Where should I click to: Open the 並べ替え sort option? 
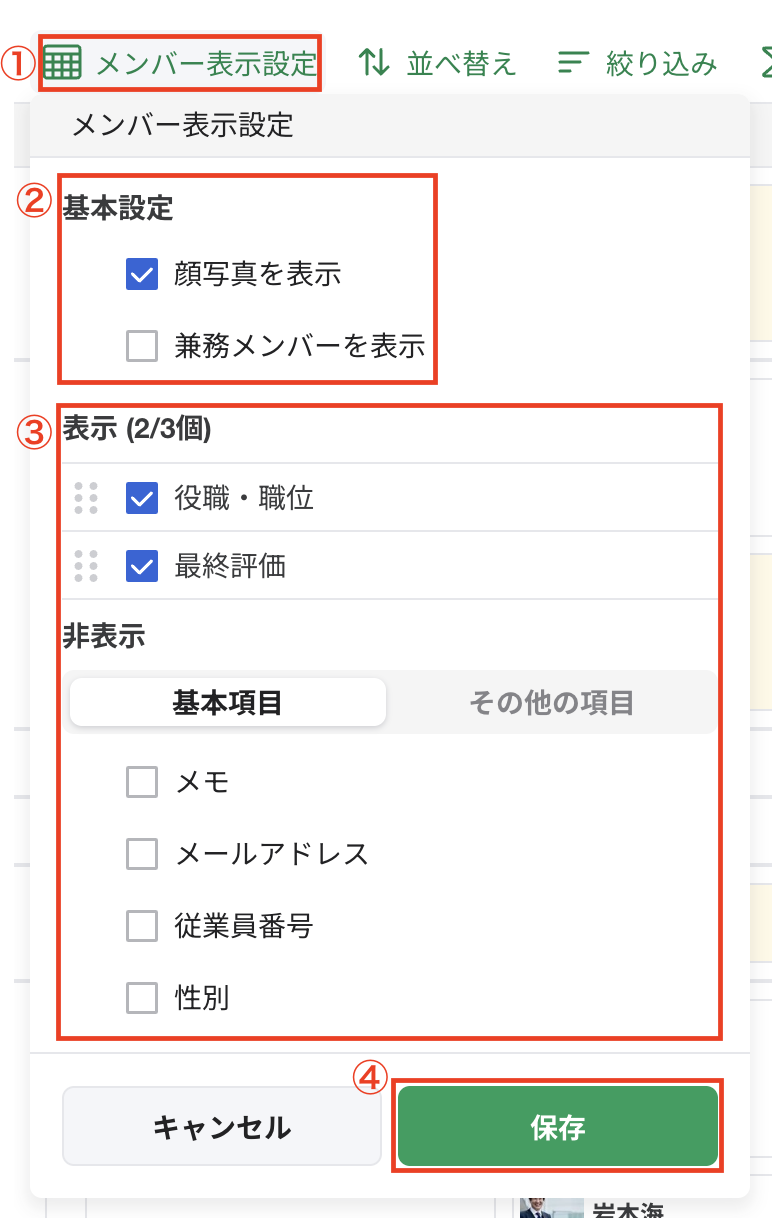(461, 63)
